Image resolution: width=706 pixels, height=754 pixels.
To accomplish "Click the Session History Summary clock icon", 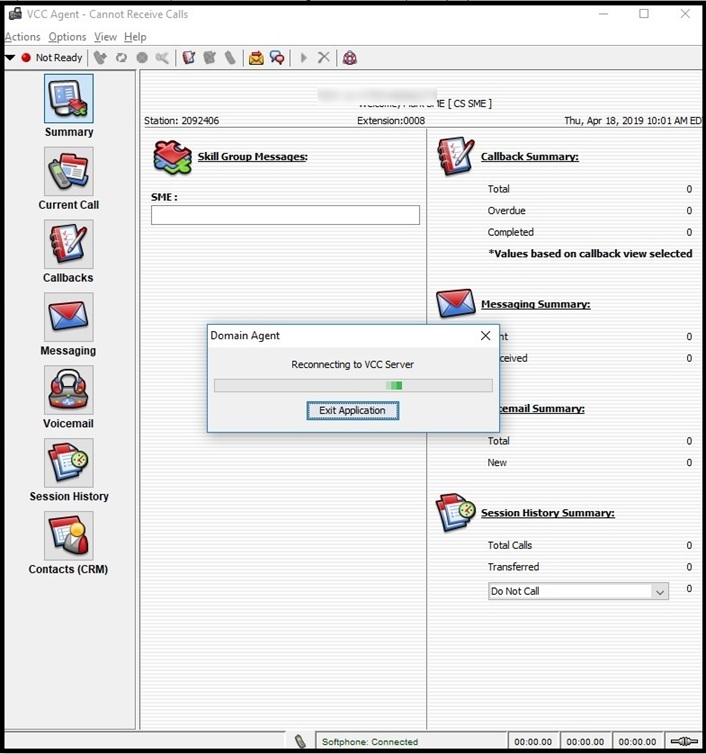I will coord(455,512).
